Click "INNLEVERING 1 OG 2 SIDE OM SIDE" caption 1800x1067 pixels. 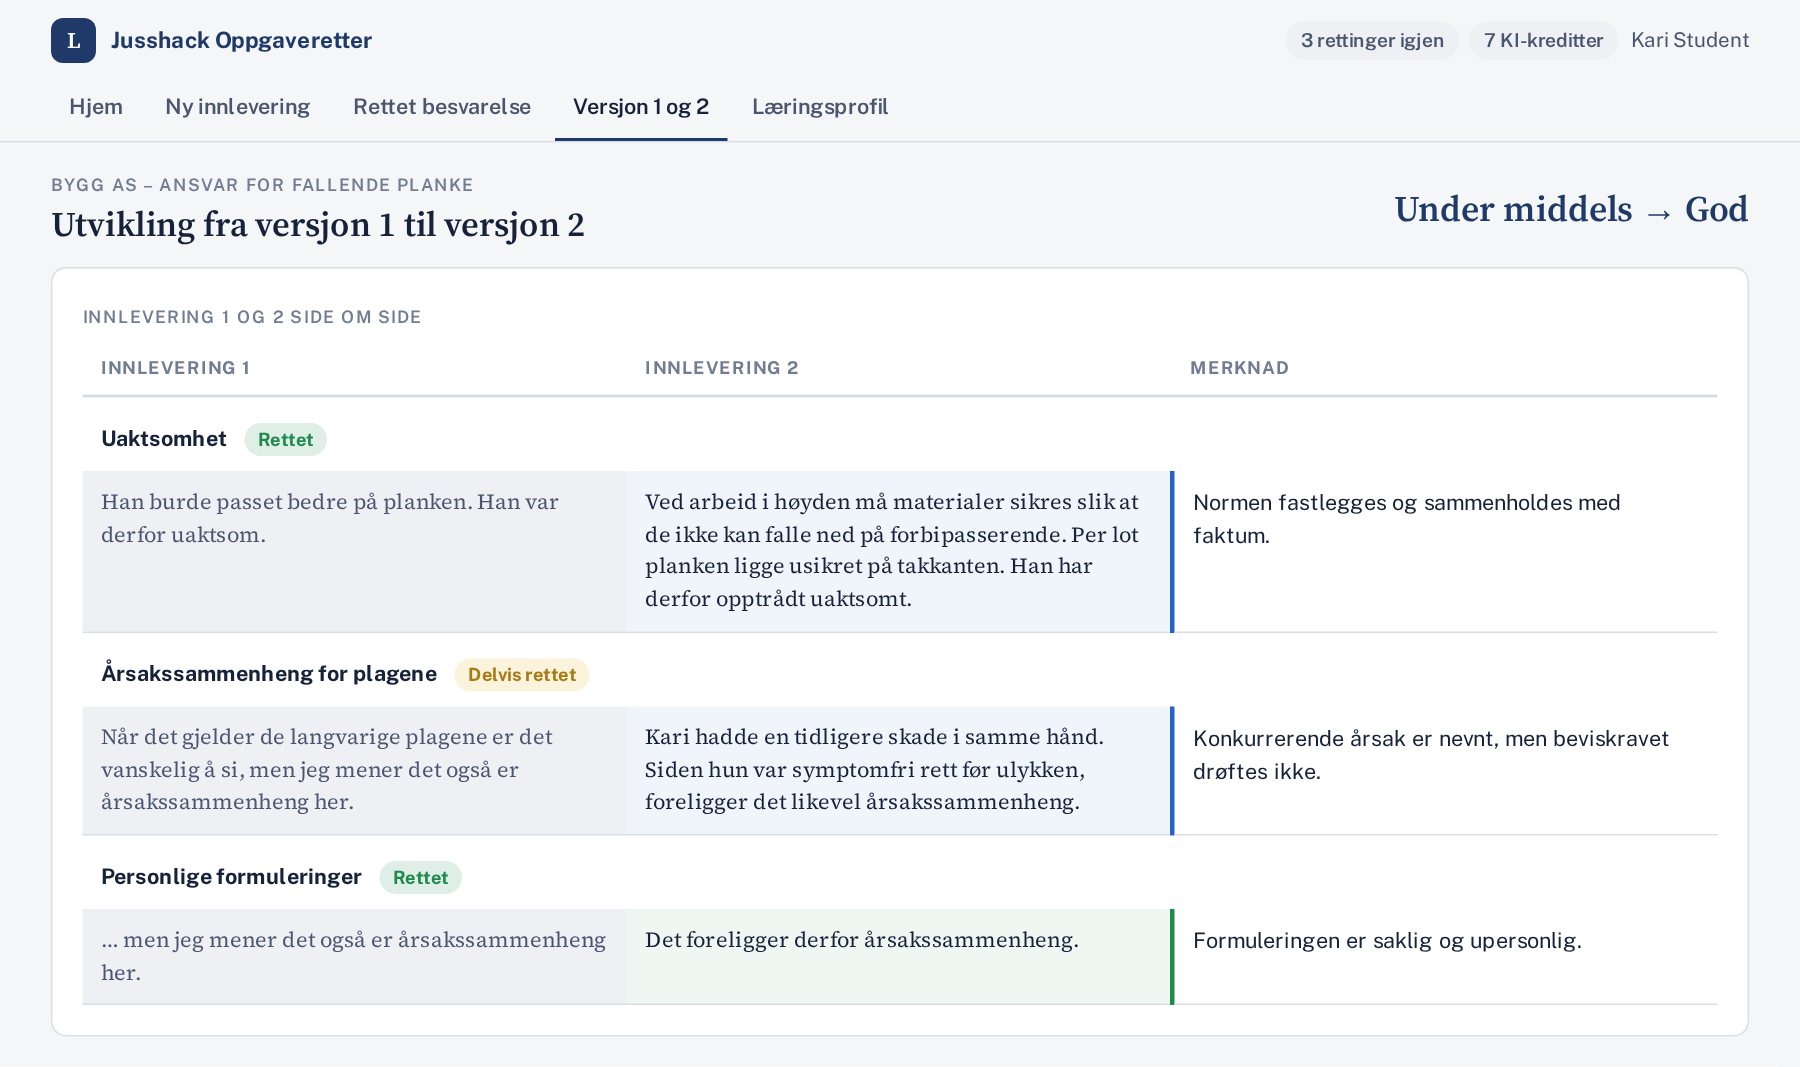252,317
